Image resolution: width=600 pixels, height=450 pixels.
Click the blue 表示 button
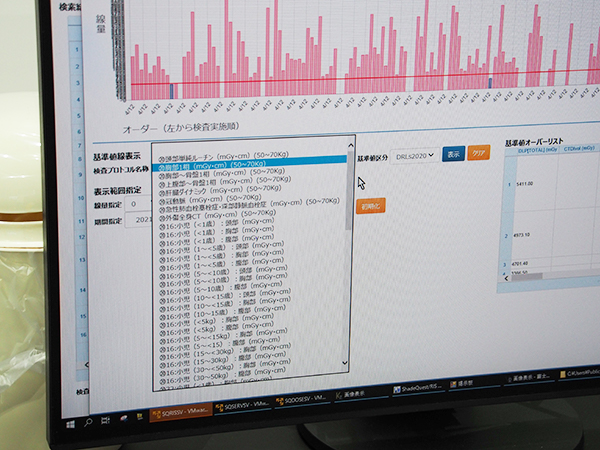(x=453, y=154)
